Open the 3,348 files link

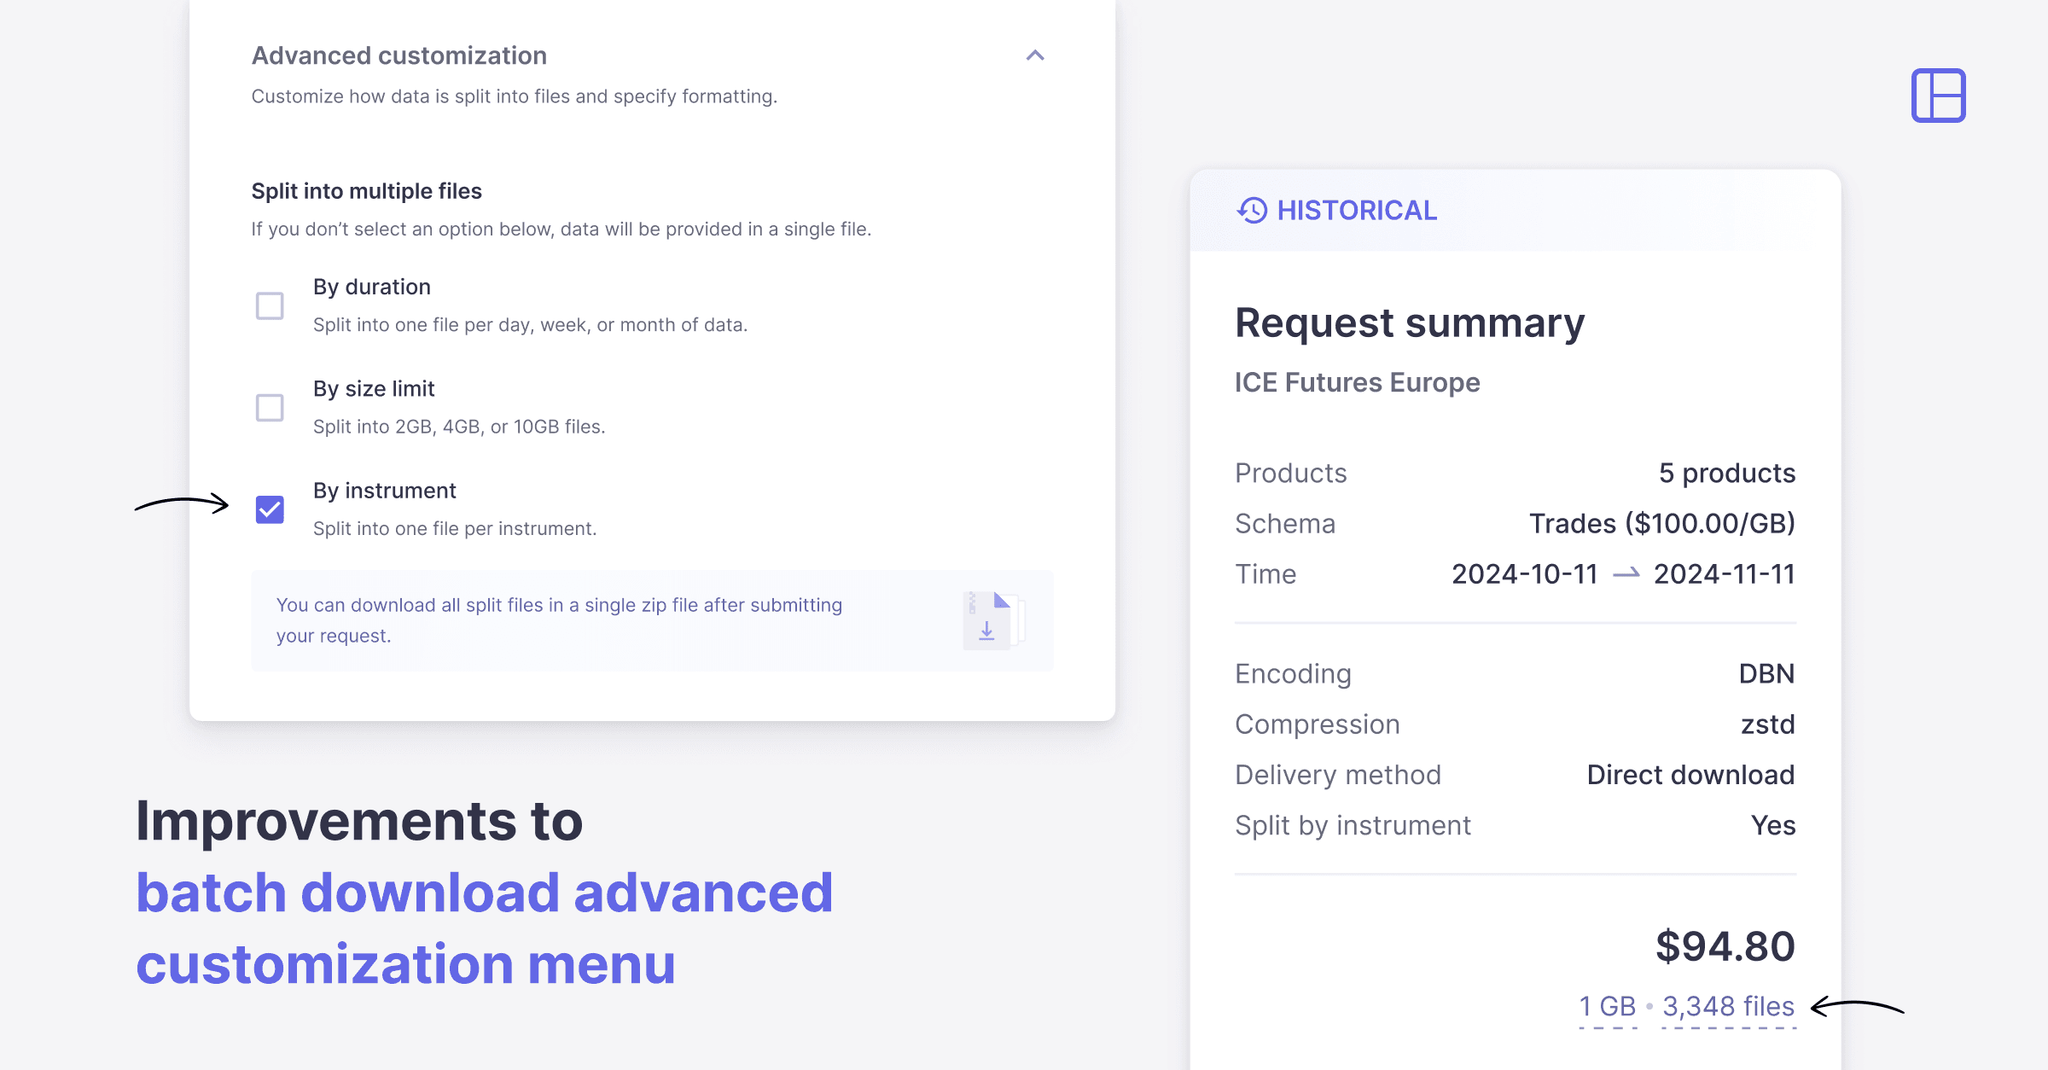point(1728,1007)
